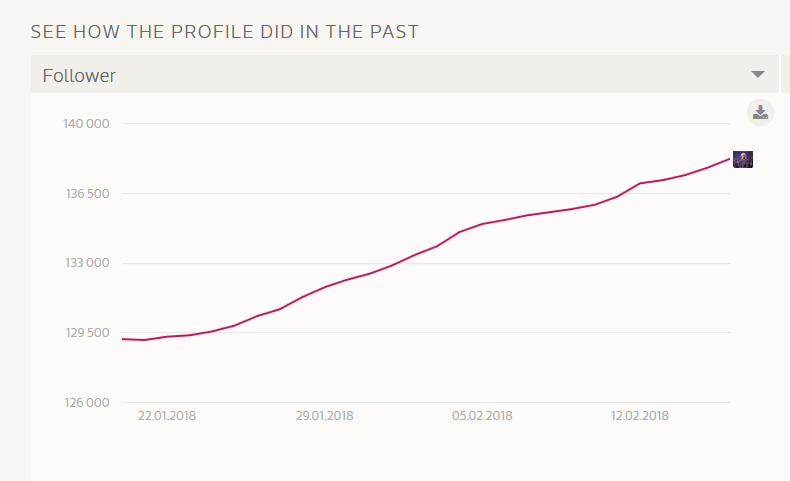Click the download chart icon
Image resolution: width=790 pixels, height=481 pixels.
click(760, 112)
